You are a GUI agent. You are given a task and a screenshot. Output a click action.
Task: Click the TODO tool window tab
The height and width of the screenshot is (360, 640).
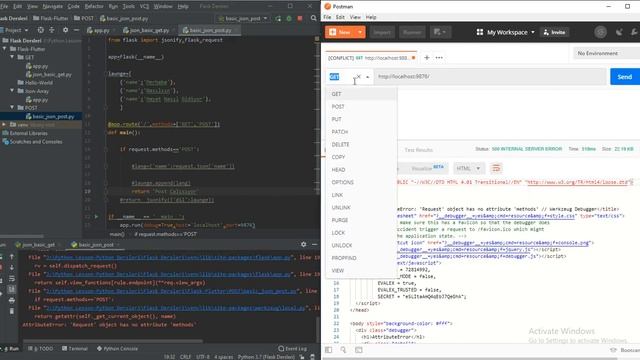(x=41, y=349)
